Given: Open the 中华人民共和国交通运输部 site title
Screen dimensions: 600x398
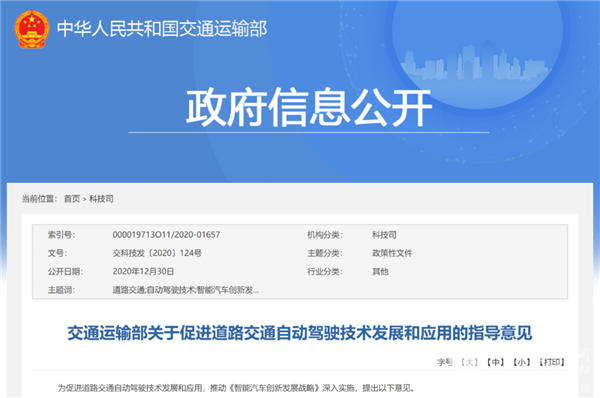Looking at the screenshot, I should [162, 29].
